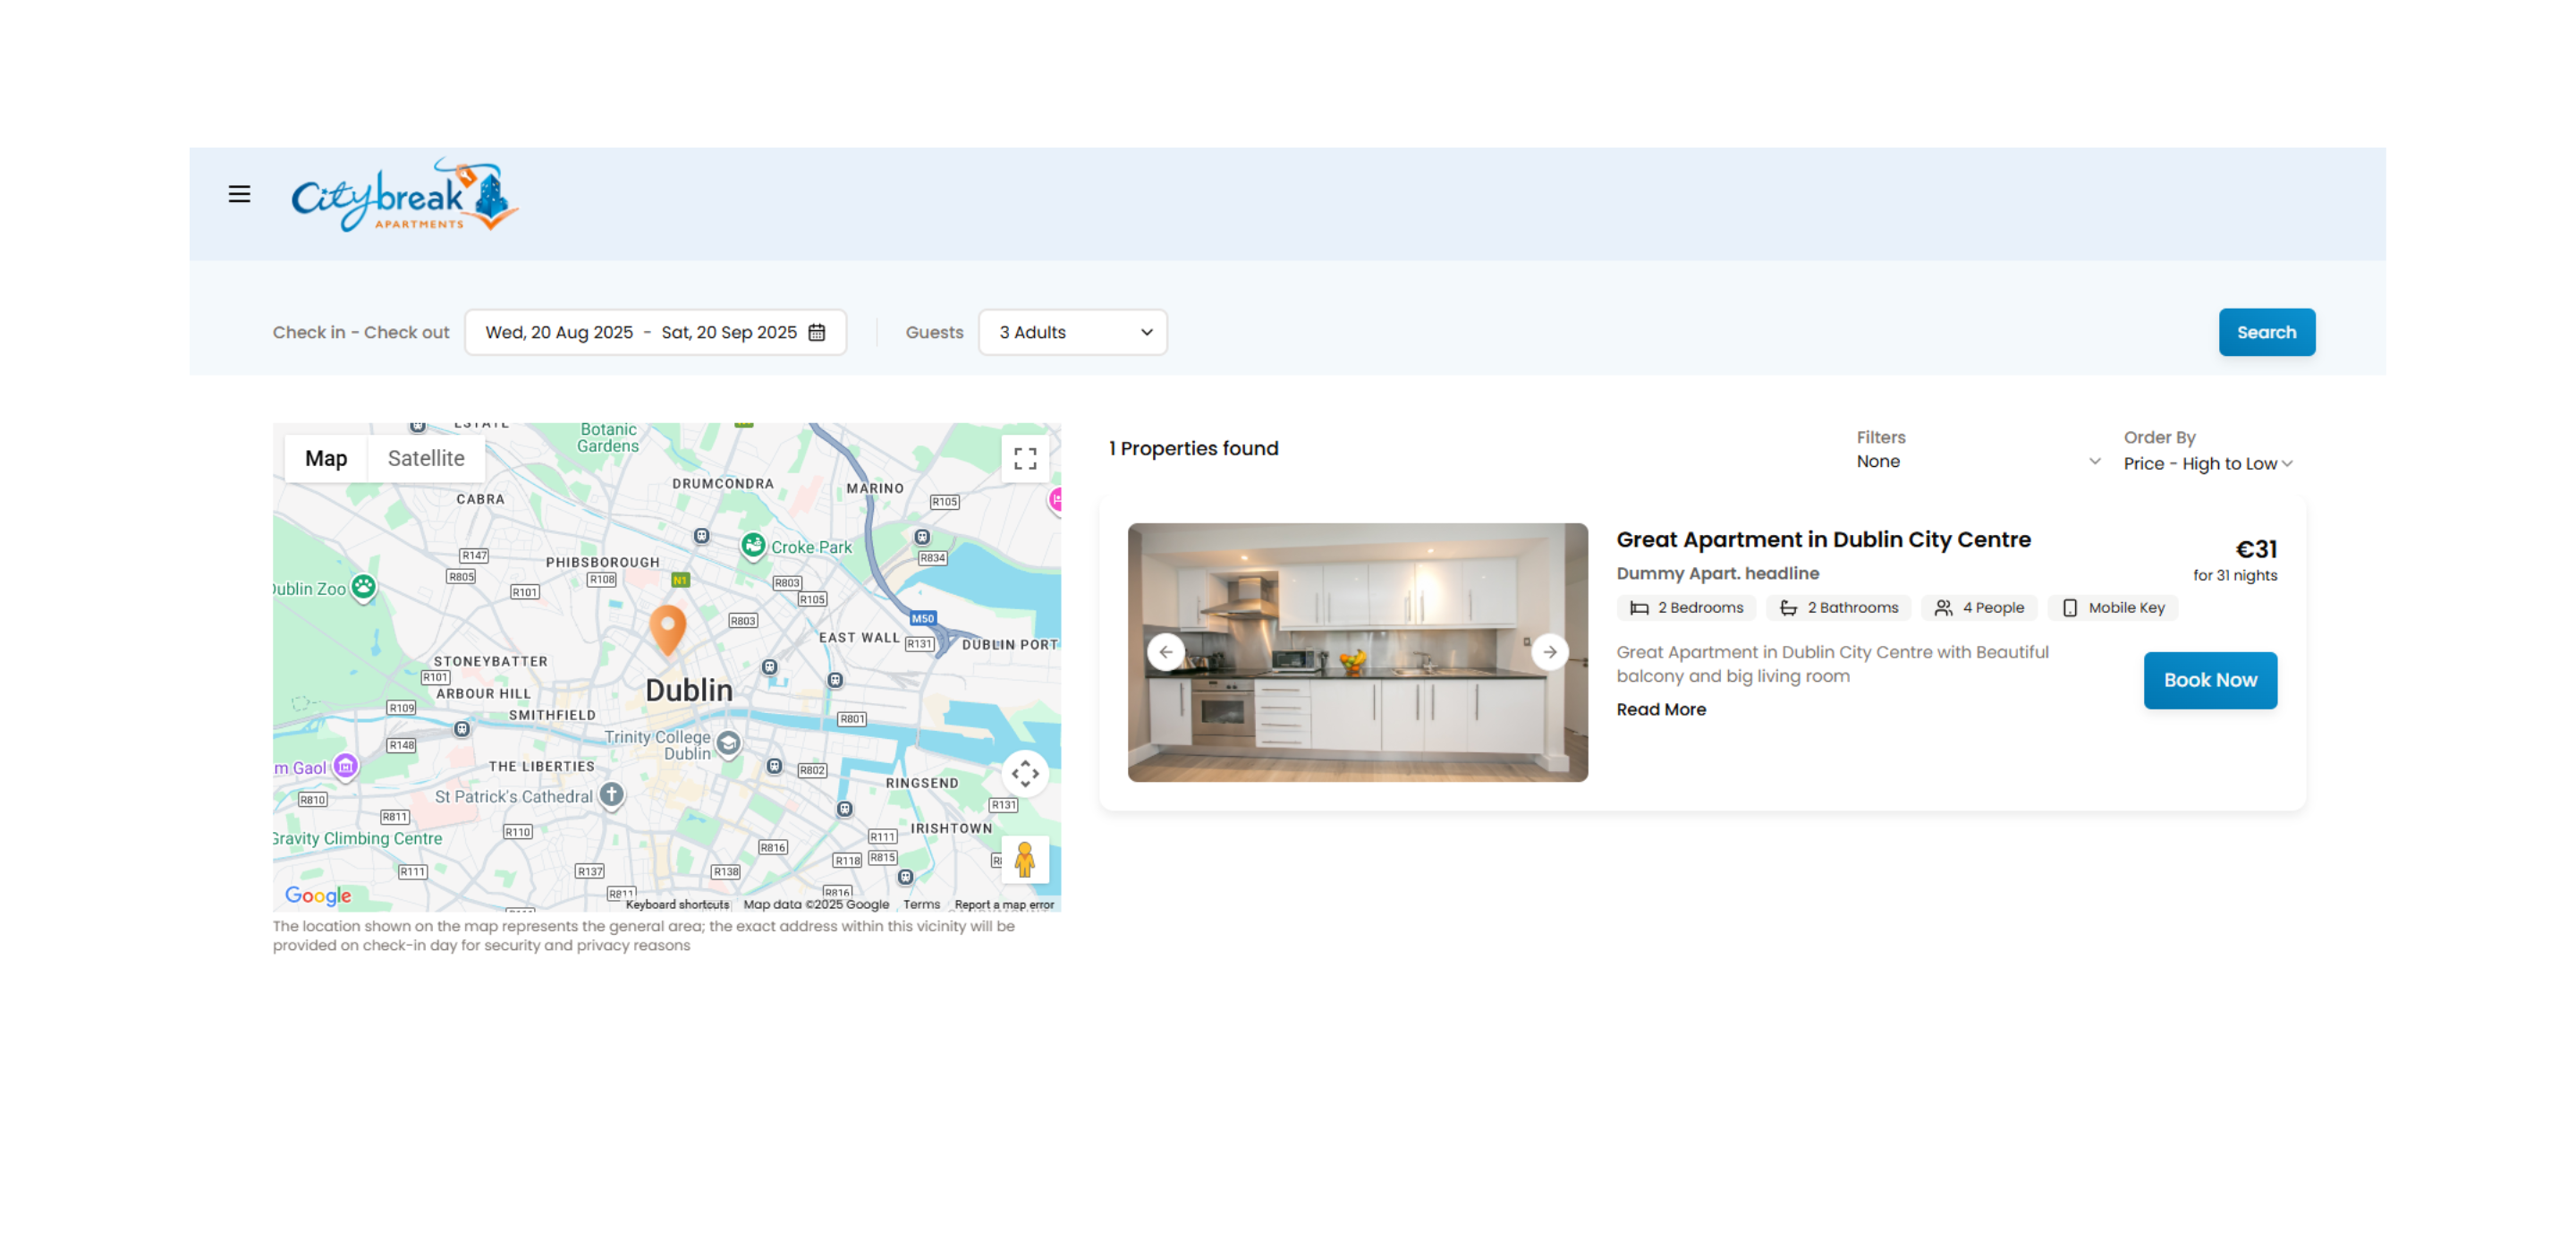Viewport: 2576px width, 1256px height.
Task: Open the Guests 3 Adults dropdown
Action: [1072, 332]
